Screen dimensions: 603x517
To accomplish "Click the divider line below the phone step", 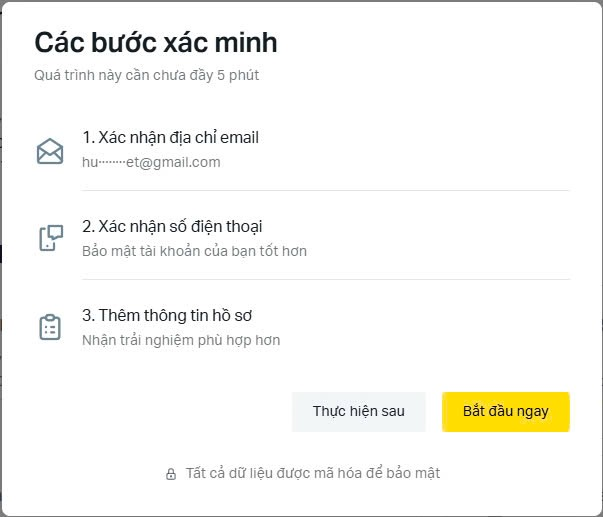I will [325, 279].
